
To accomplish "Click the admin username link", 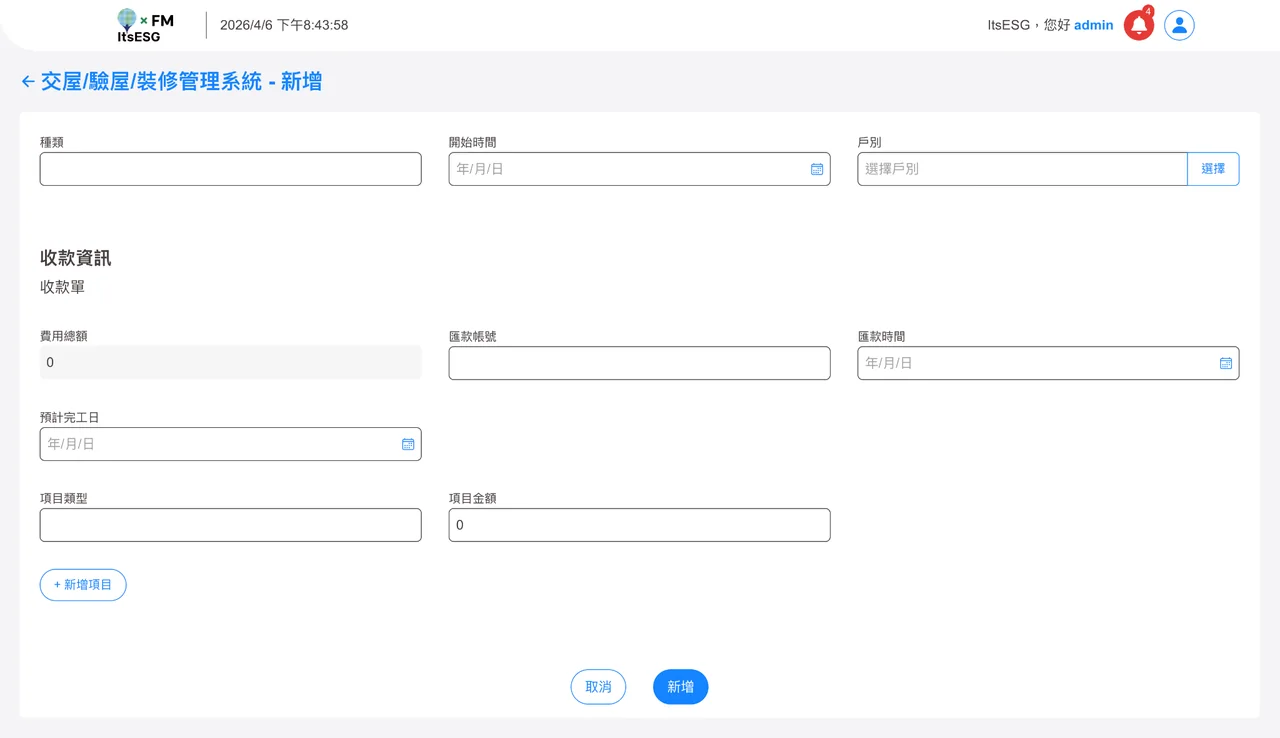I will pos(1093,25).
